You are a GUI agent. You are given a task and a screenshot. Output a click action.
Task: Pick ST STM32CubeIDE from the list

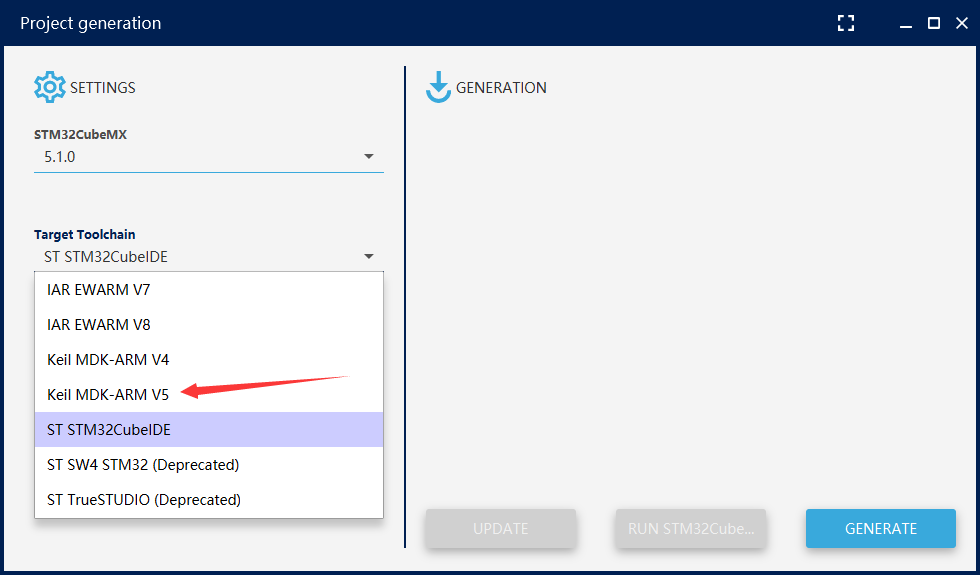(209, 429)
